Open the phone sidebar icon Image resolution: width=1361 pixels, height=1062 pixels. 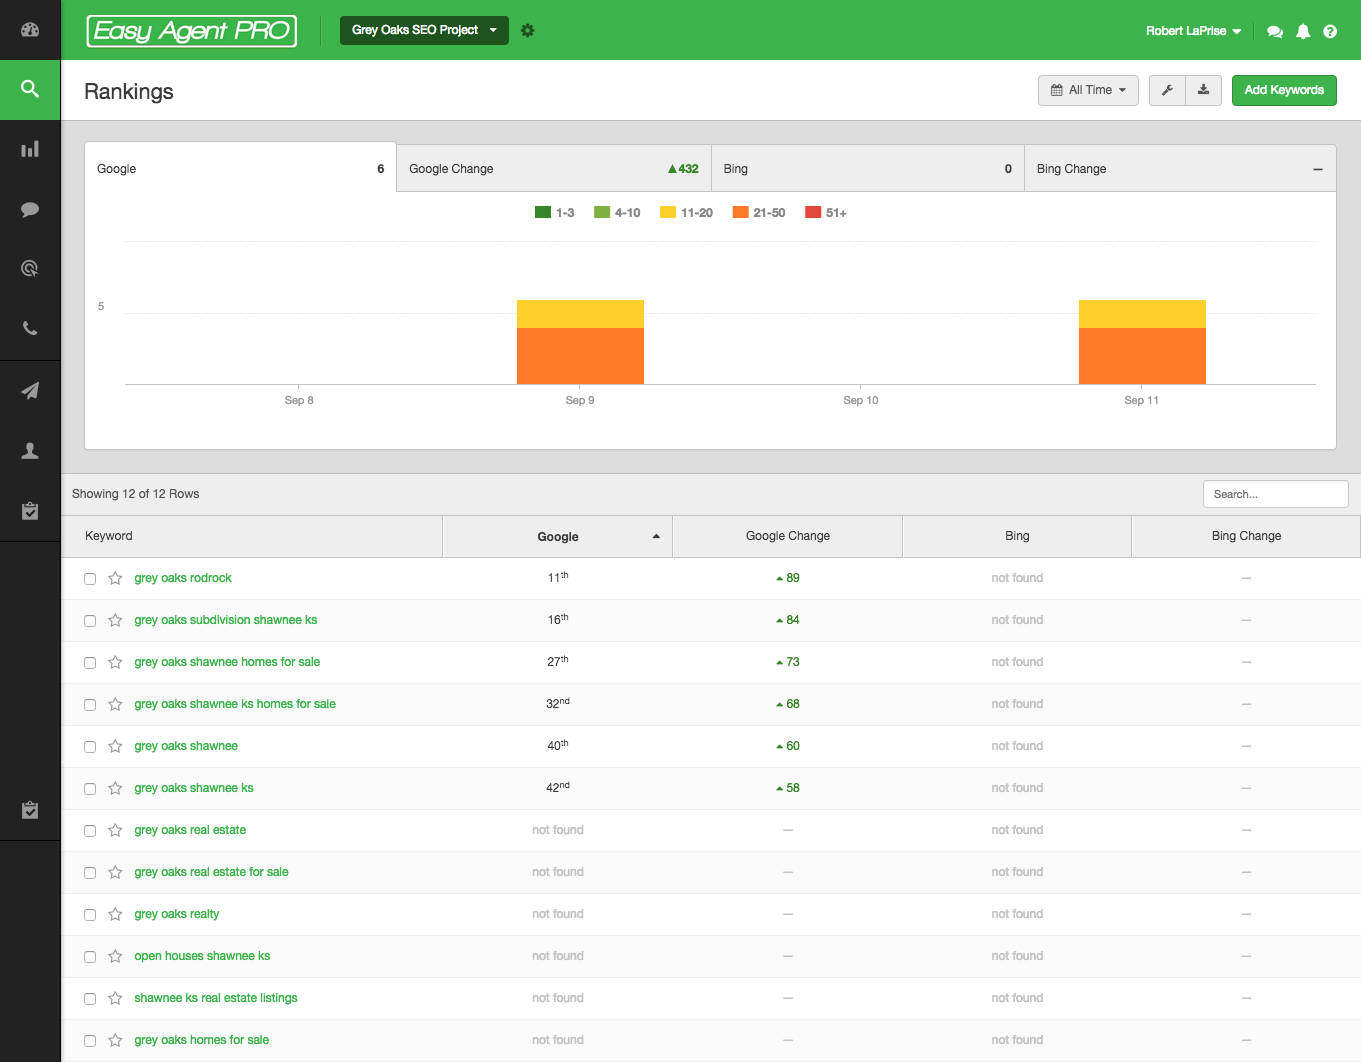tap(30, 328)
